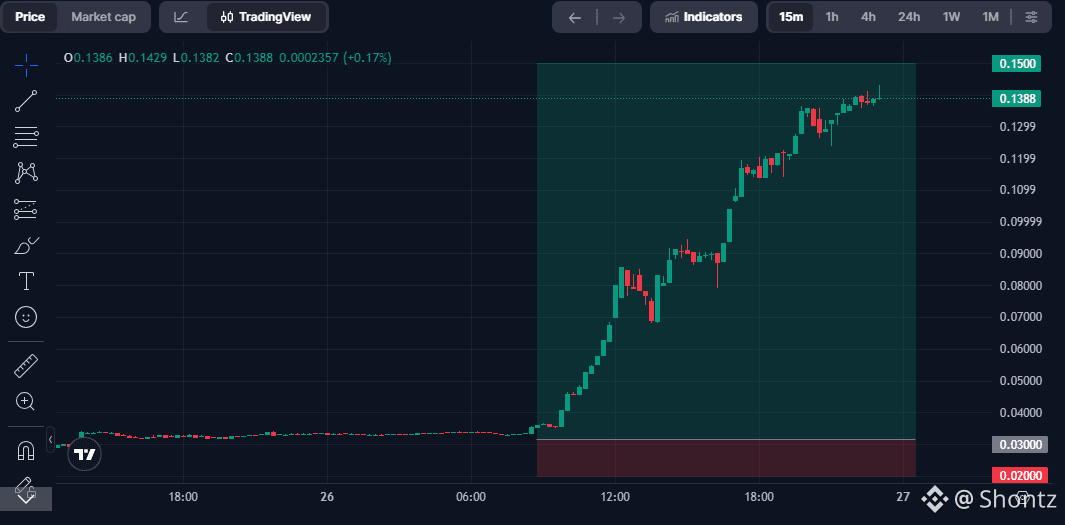Select the 24h timeframe
Screen dimensions: 1065x525
tap(909, 17)
